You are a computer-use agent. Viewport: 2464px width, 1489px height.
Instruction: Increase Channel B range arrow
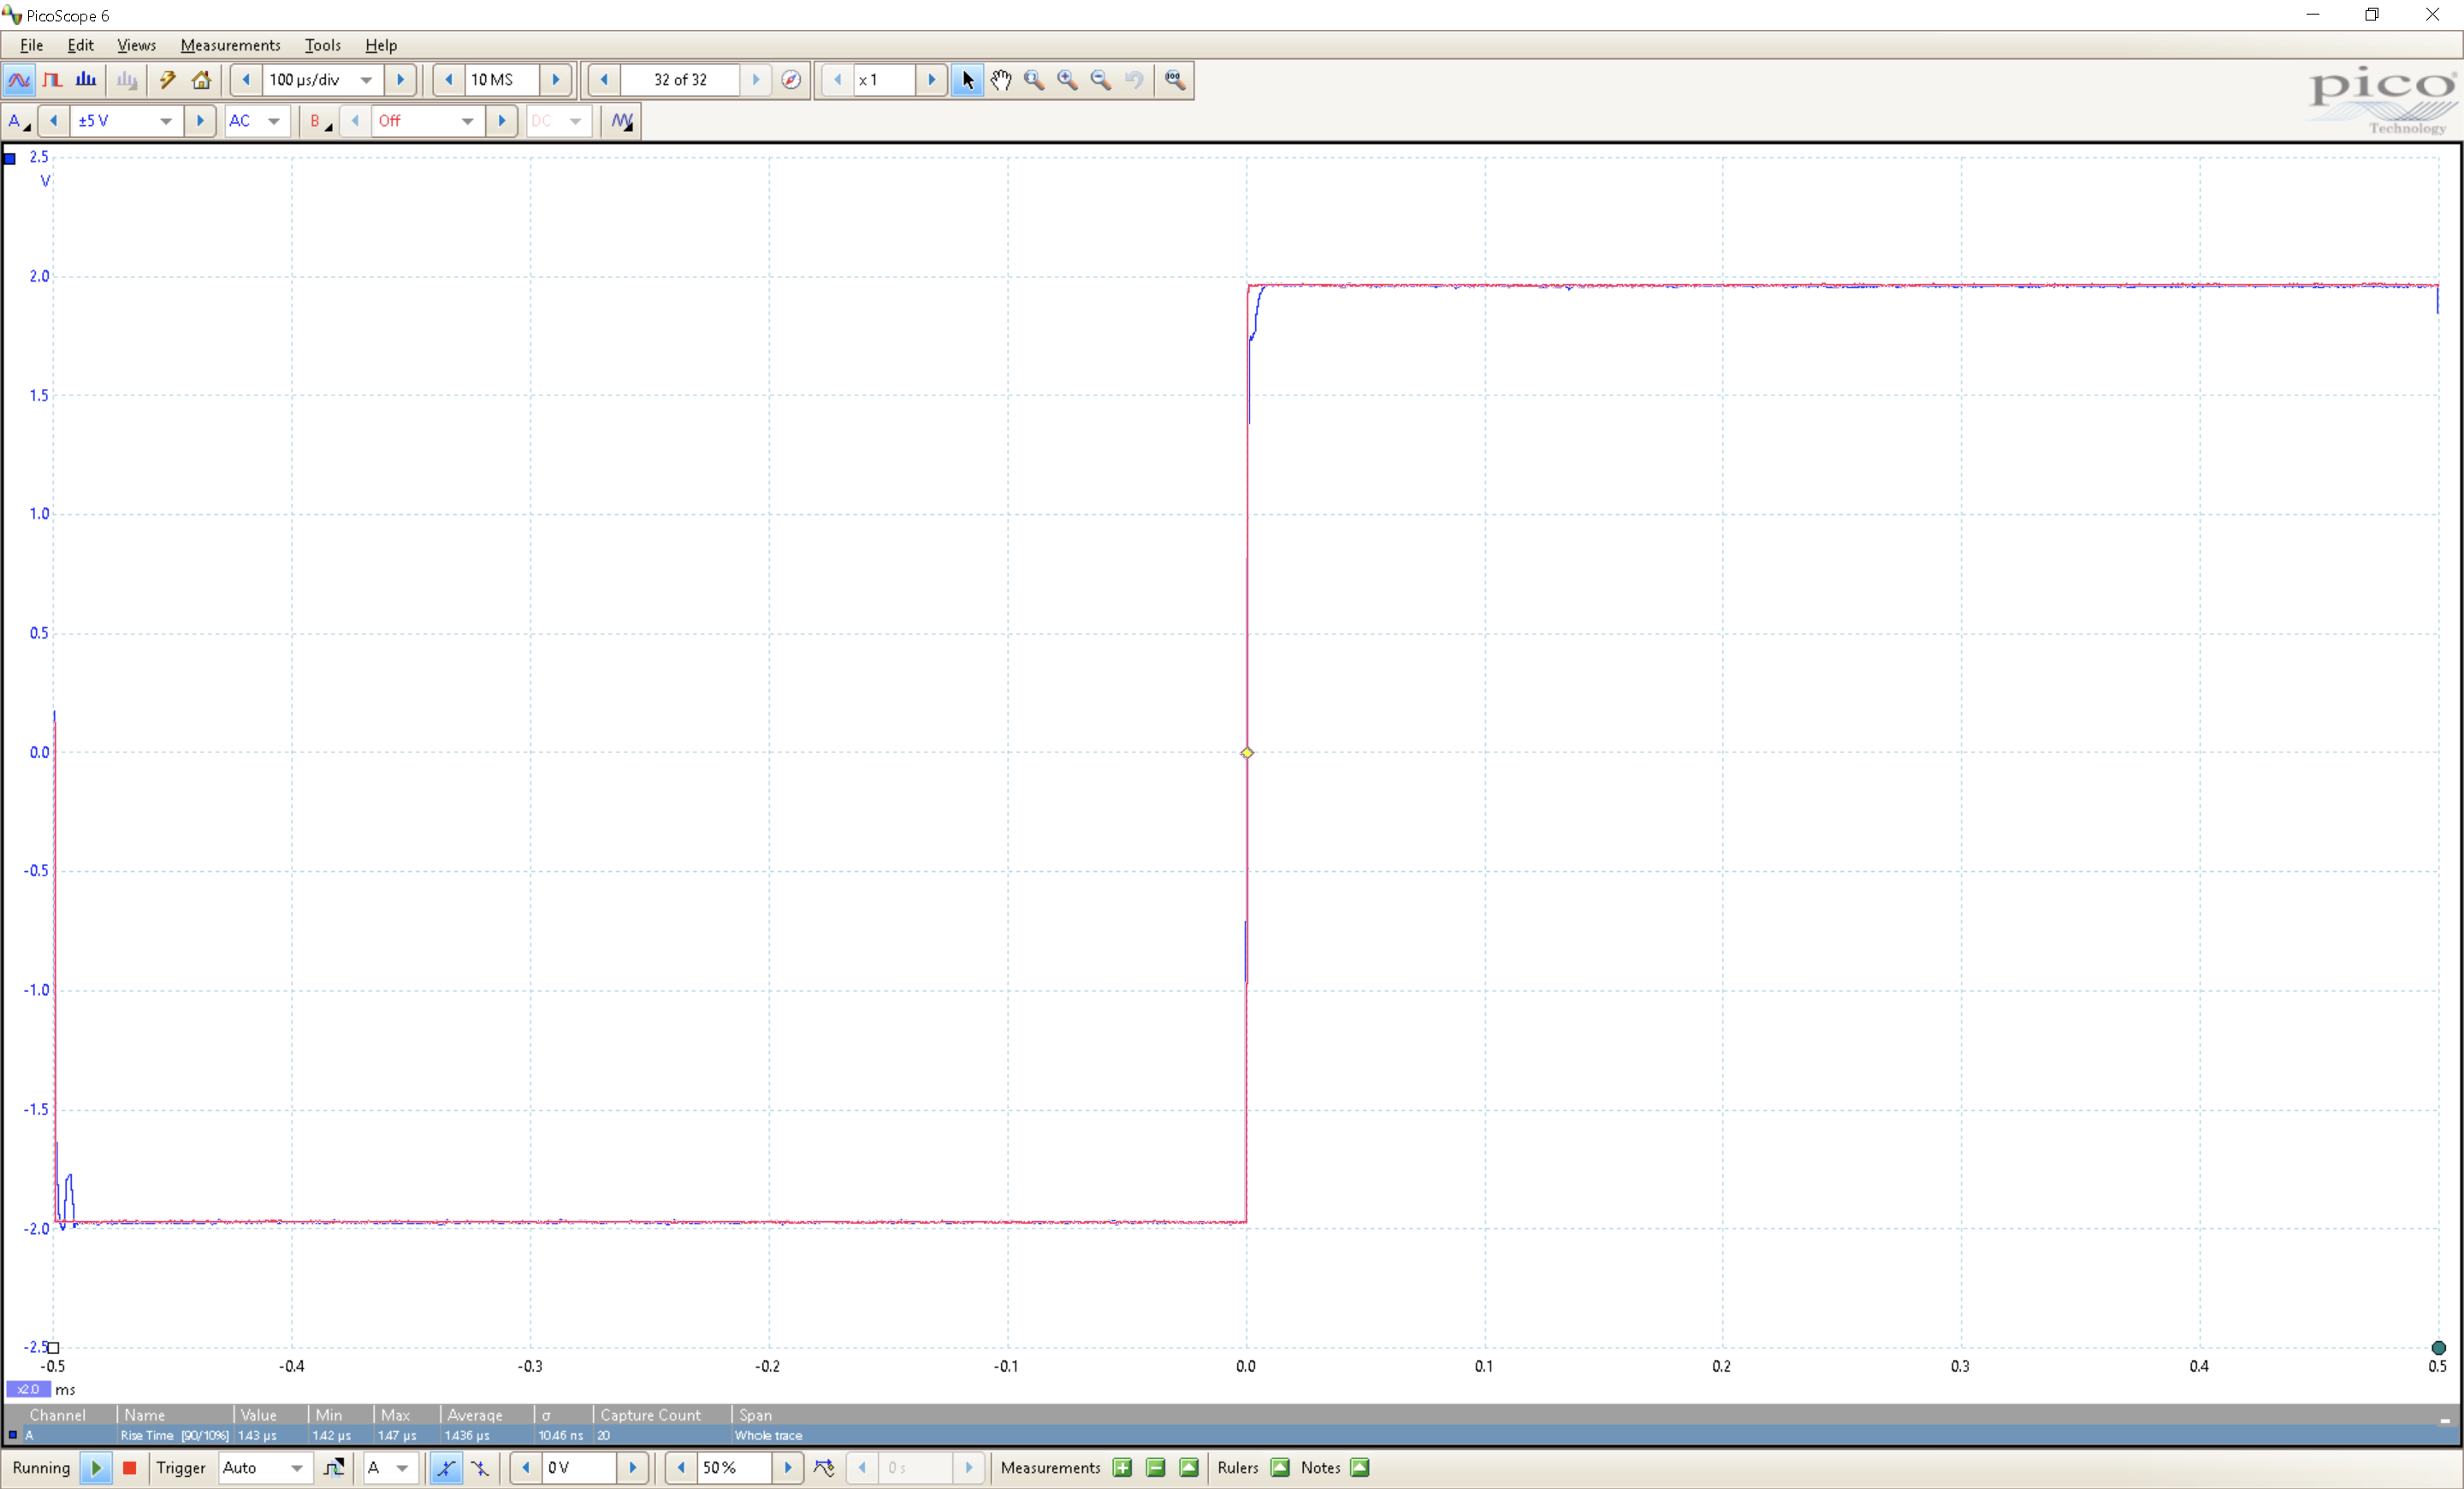(x=502, y=121)
